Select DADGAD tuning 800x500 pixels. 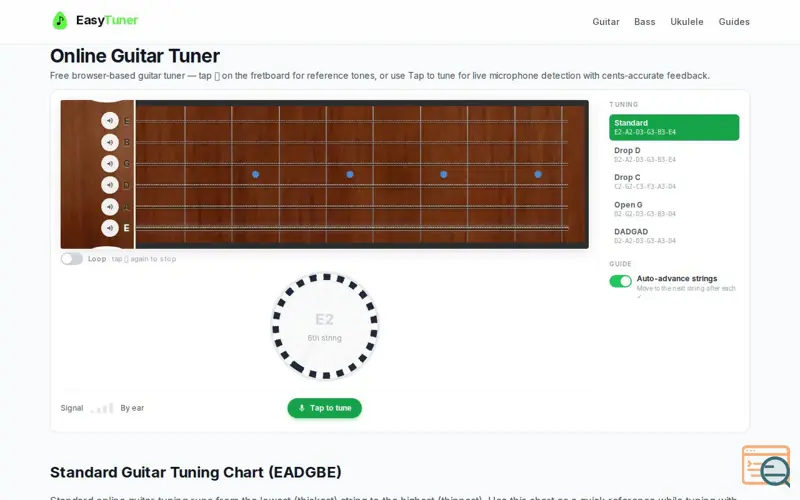click(674, 236)
